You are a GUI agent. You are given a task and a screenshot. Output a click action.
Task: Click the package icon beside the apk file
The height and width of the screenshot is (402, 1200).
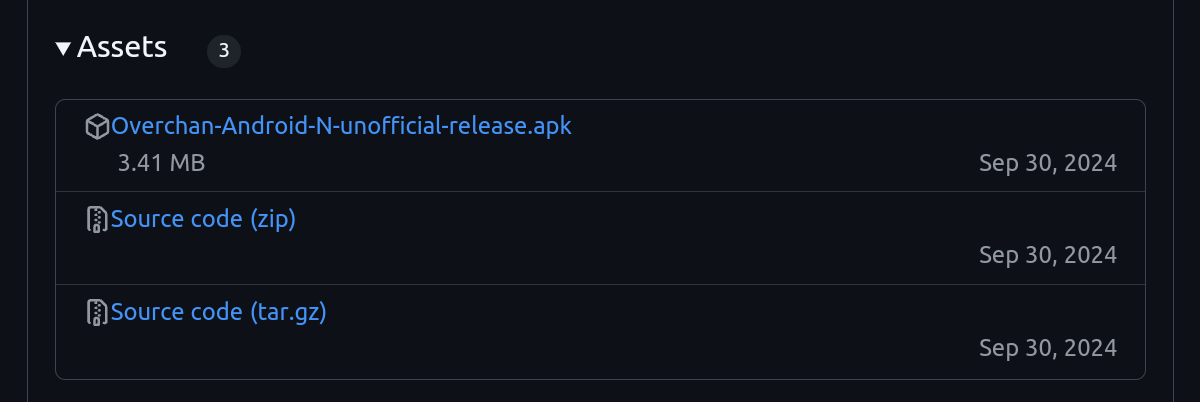[x=97, y=127]
